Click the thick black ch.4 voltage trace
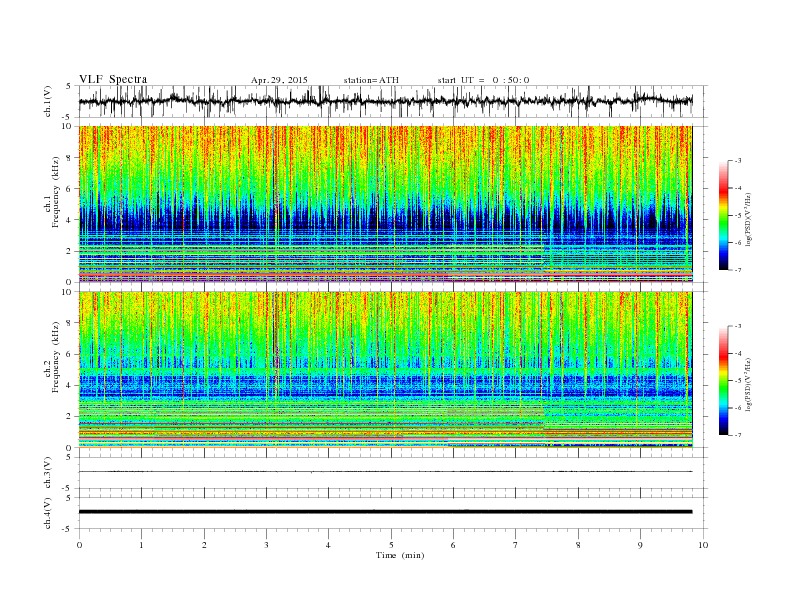792x612 pixels. coord(385,512)
